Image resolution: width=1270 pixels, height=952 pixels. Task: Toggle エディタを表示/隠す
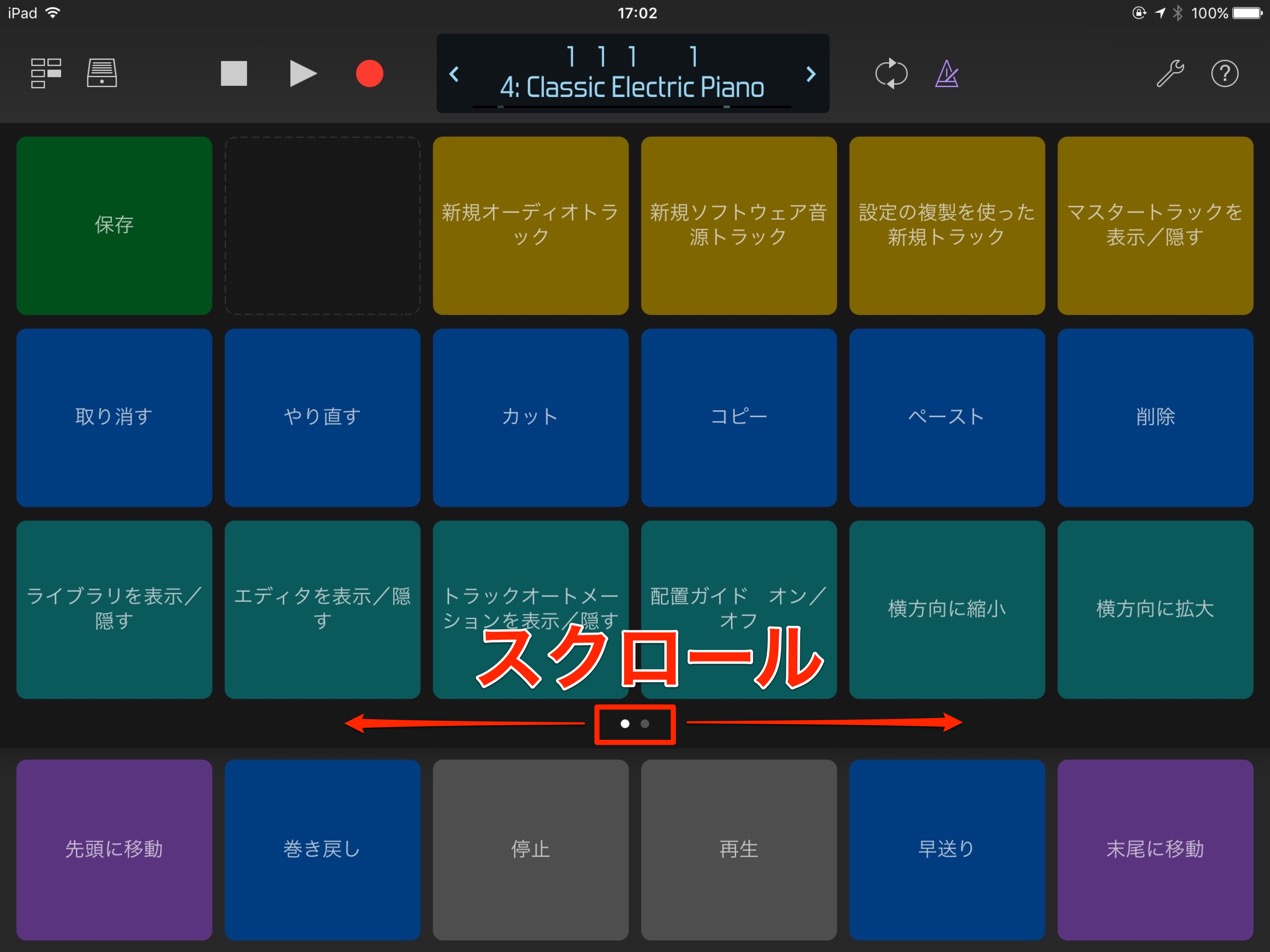coord(322,609)
